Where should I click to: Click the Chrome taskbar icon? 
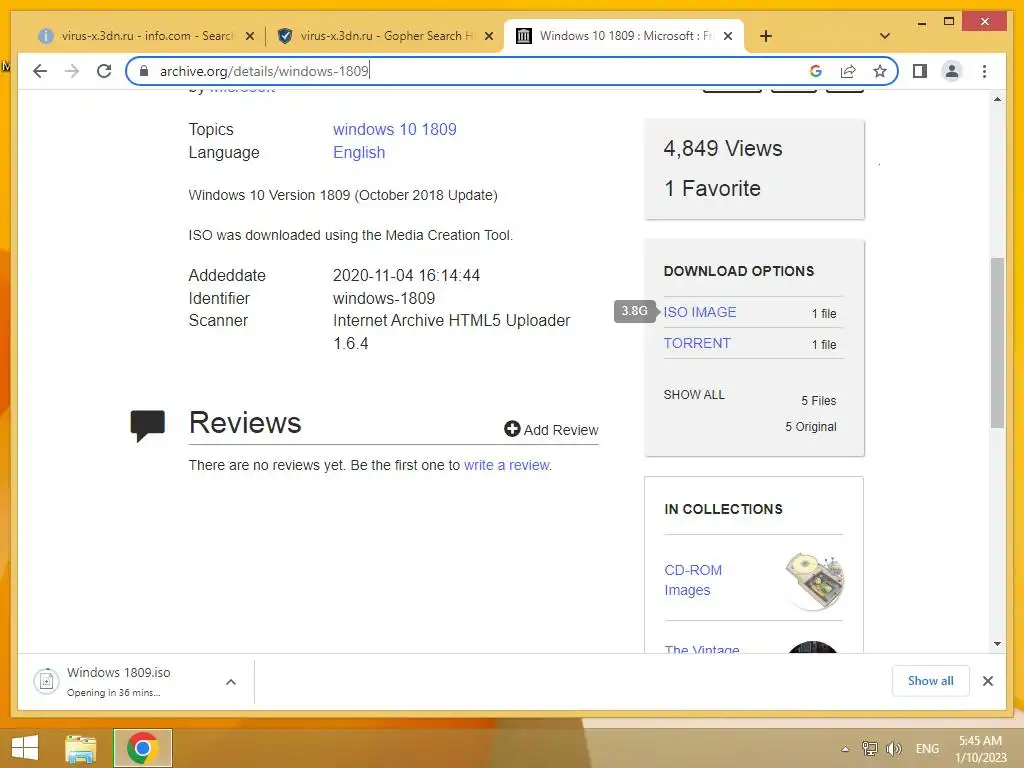pyautogui.click(x=142, y=748)
